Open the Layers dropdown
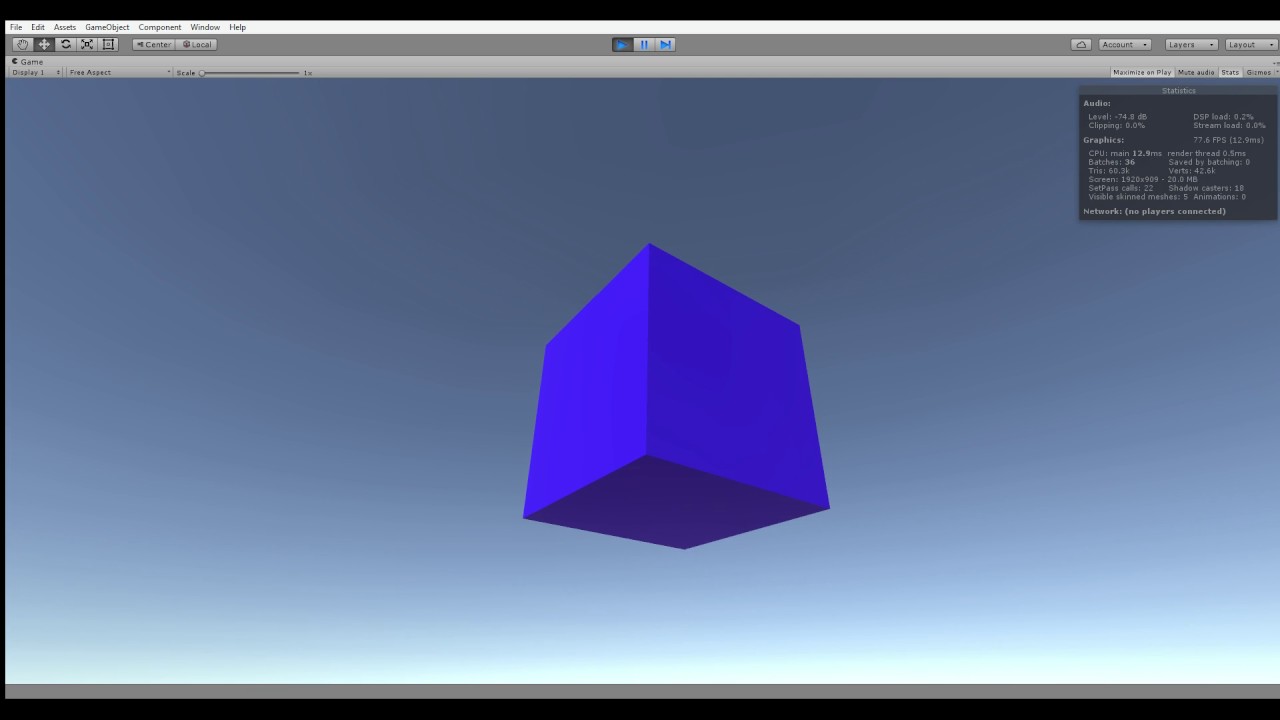 pyautogui.click(x=1191, y=44)
